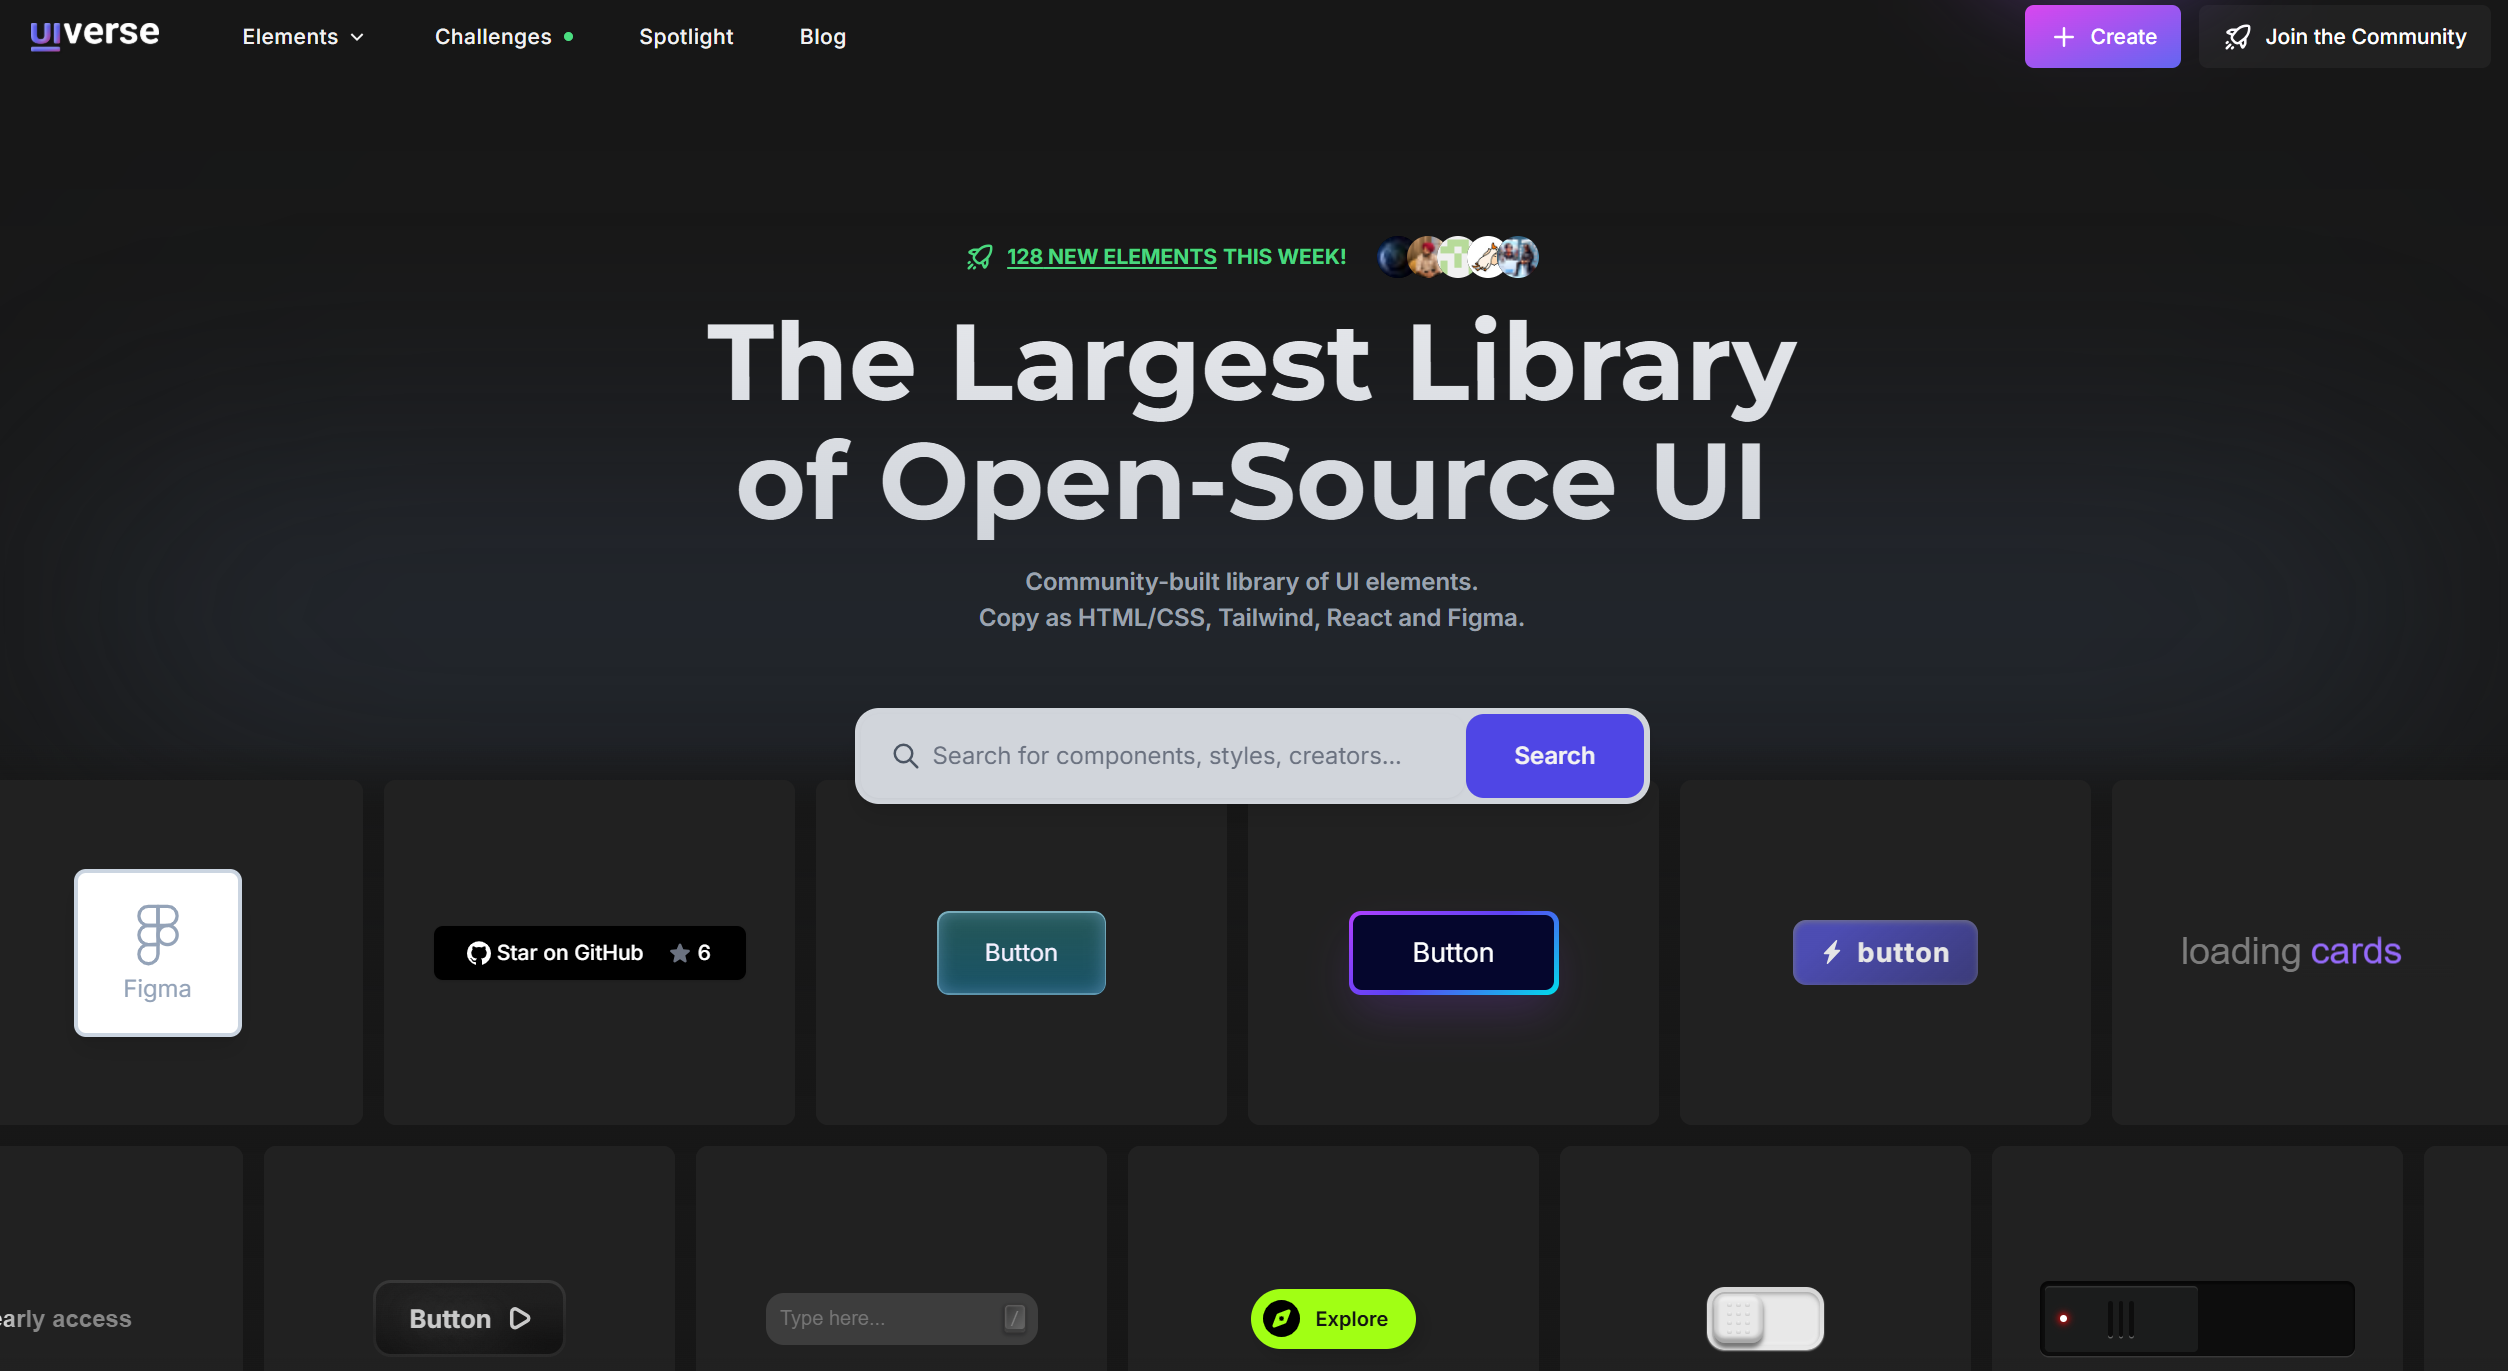Go to the Spotlight page

tap(686, 37)
